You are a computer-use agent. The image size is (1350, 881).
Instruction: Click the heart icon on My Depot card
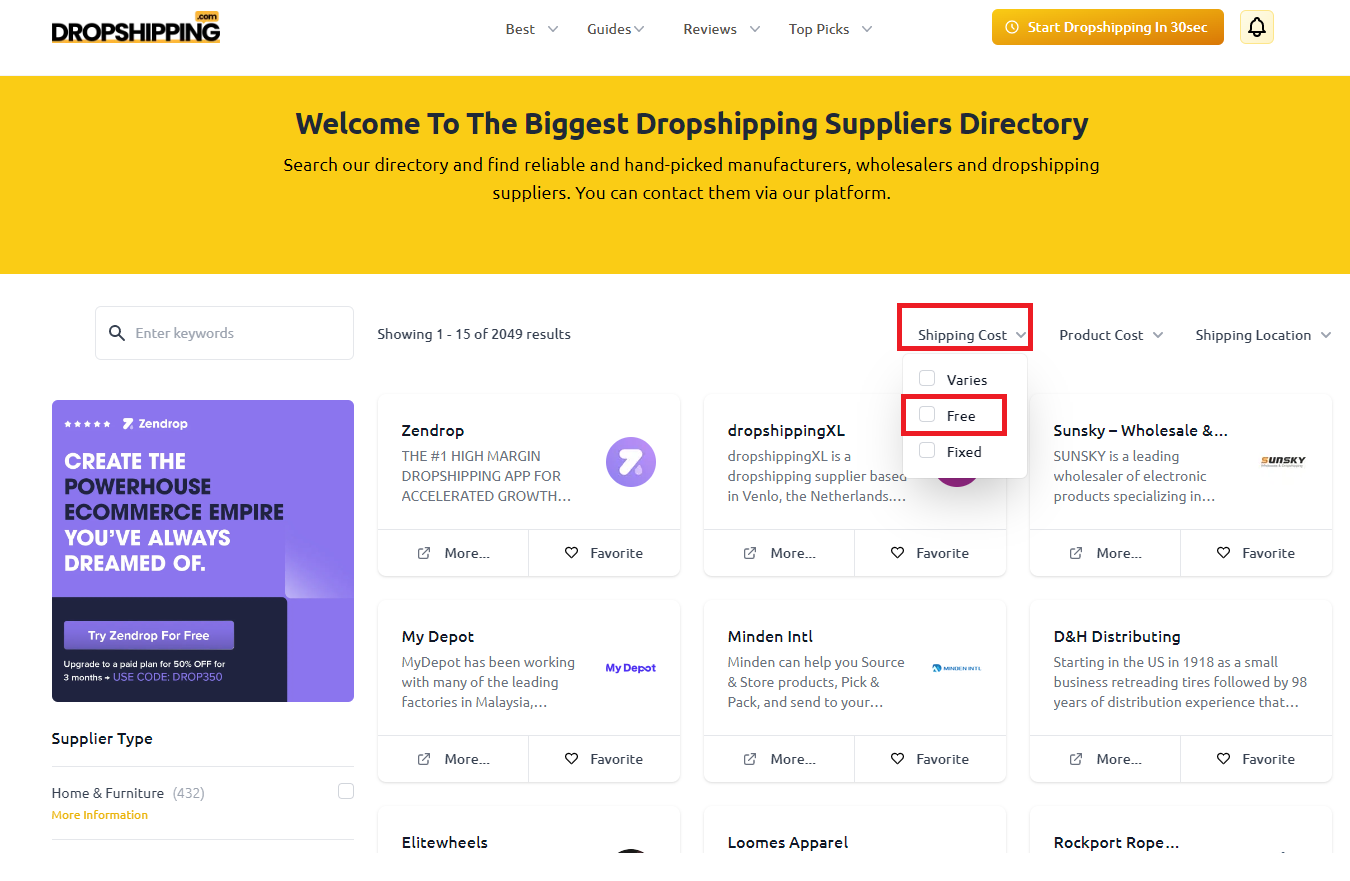(x=572, y=759)
